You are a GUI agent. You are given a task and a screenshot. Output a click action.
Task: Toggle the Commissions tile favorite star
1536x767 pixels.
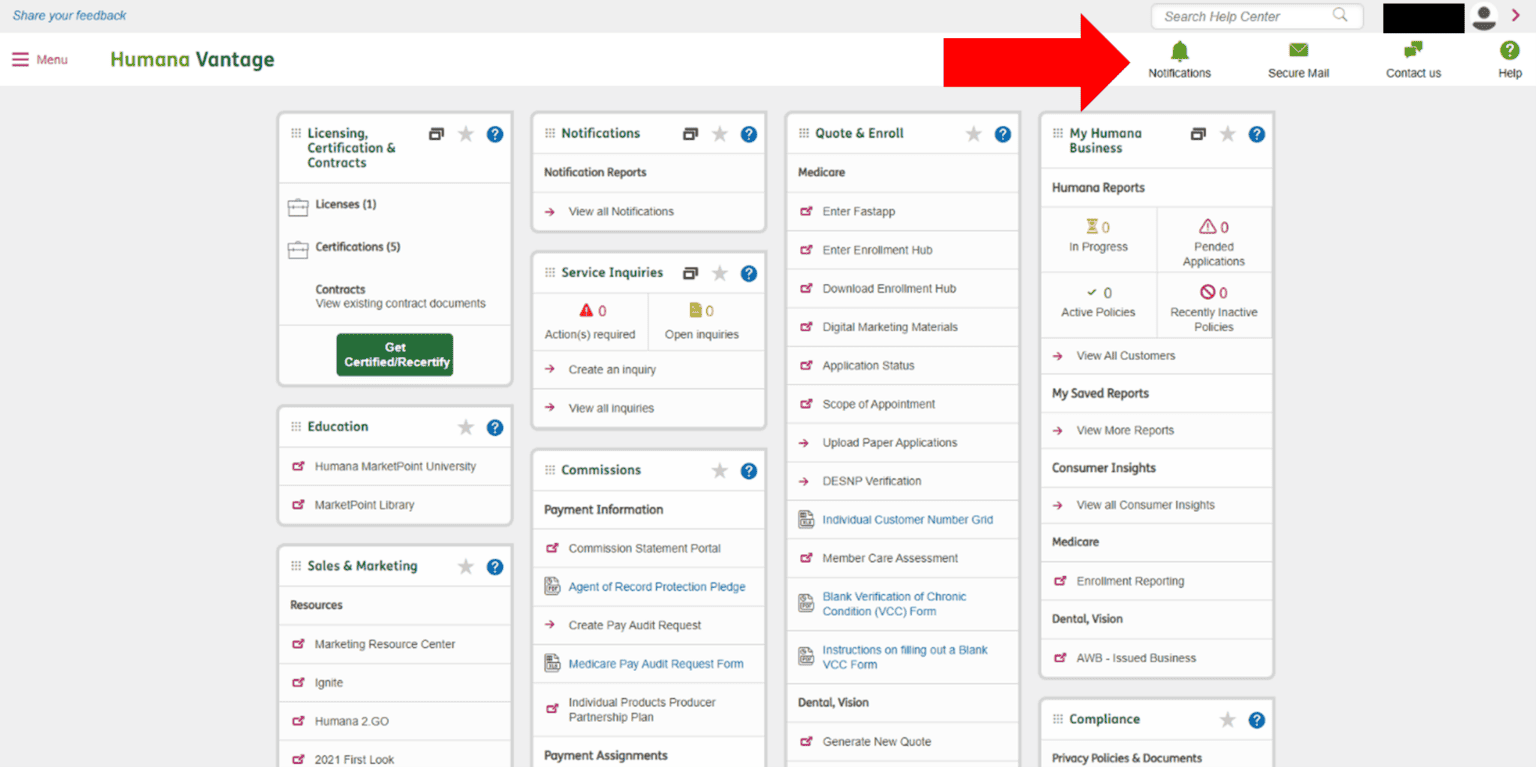coord(718,470)
